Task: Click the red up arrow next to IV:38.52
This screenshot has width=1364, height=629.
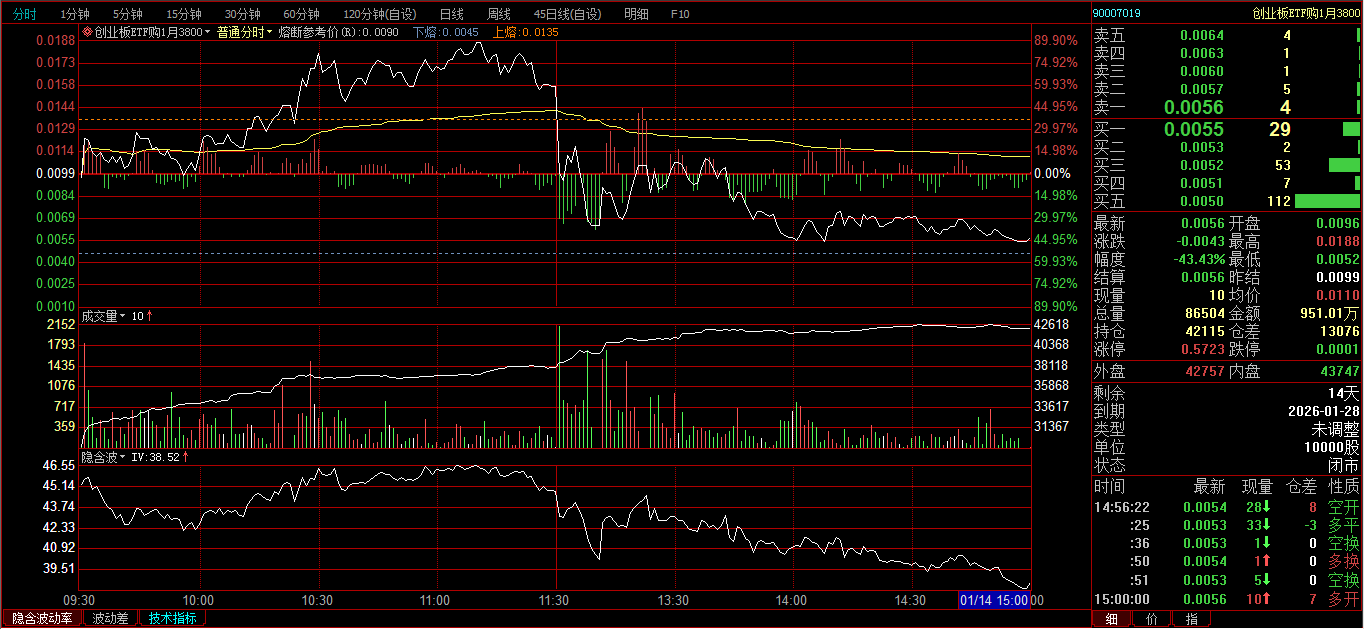Action: coord(185,457)
